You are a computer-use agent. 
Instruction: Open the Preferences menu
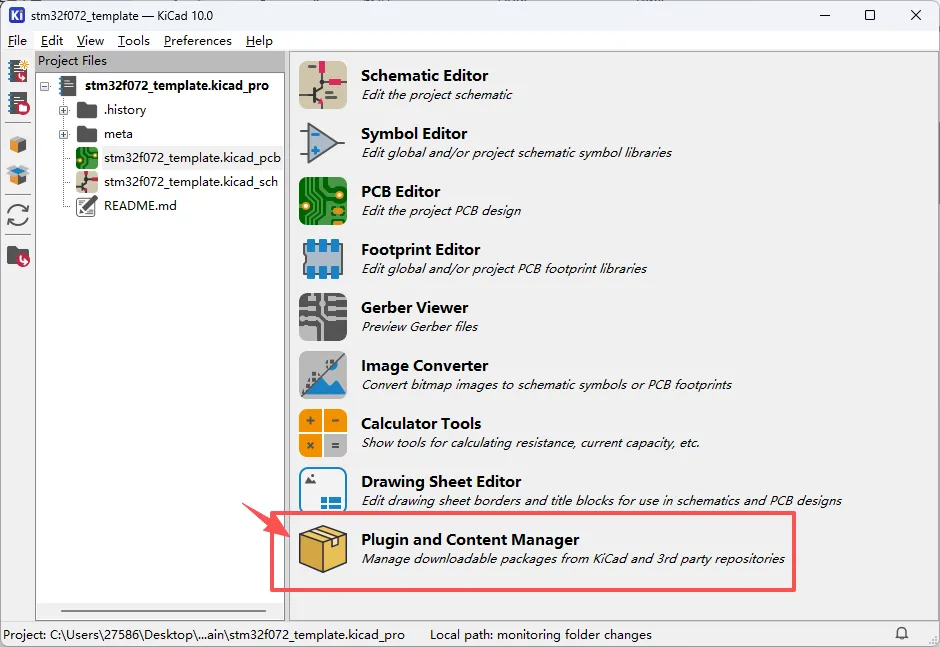pyautogui.click(x=197, y=41)
